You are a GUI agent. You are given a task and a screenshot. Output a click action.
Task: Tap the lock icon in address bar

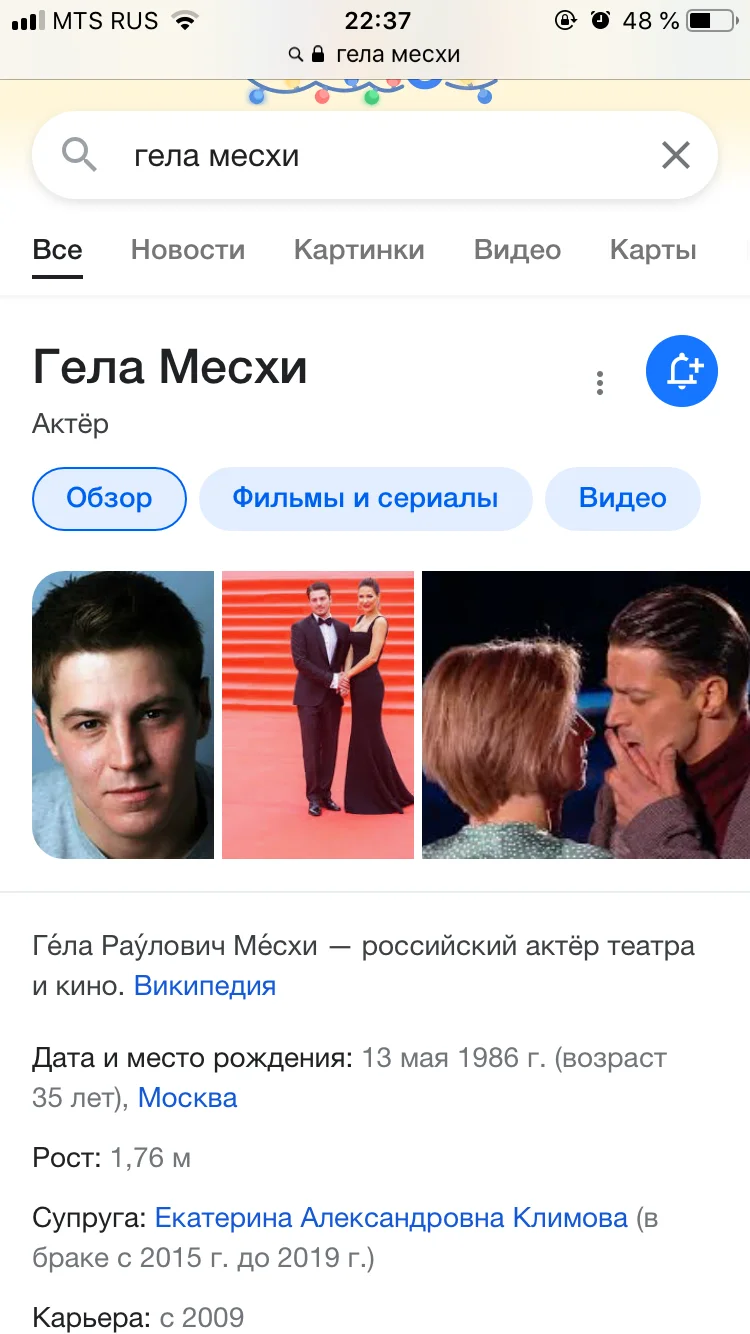pyautogui.click(x=319, y=54)
